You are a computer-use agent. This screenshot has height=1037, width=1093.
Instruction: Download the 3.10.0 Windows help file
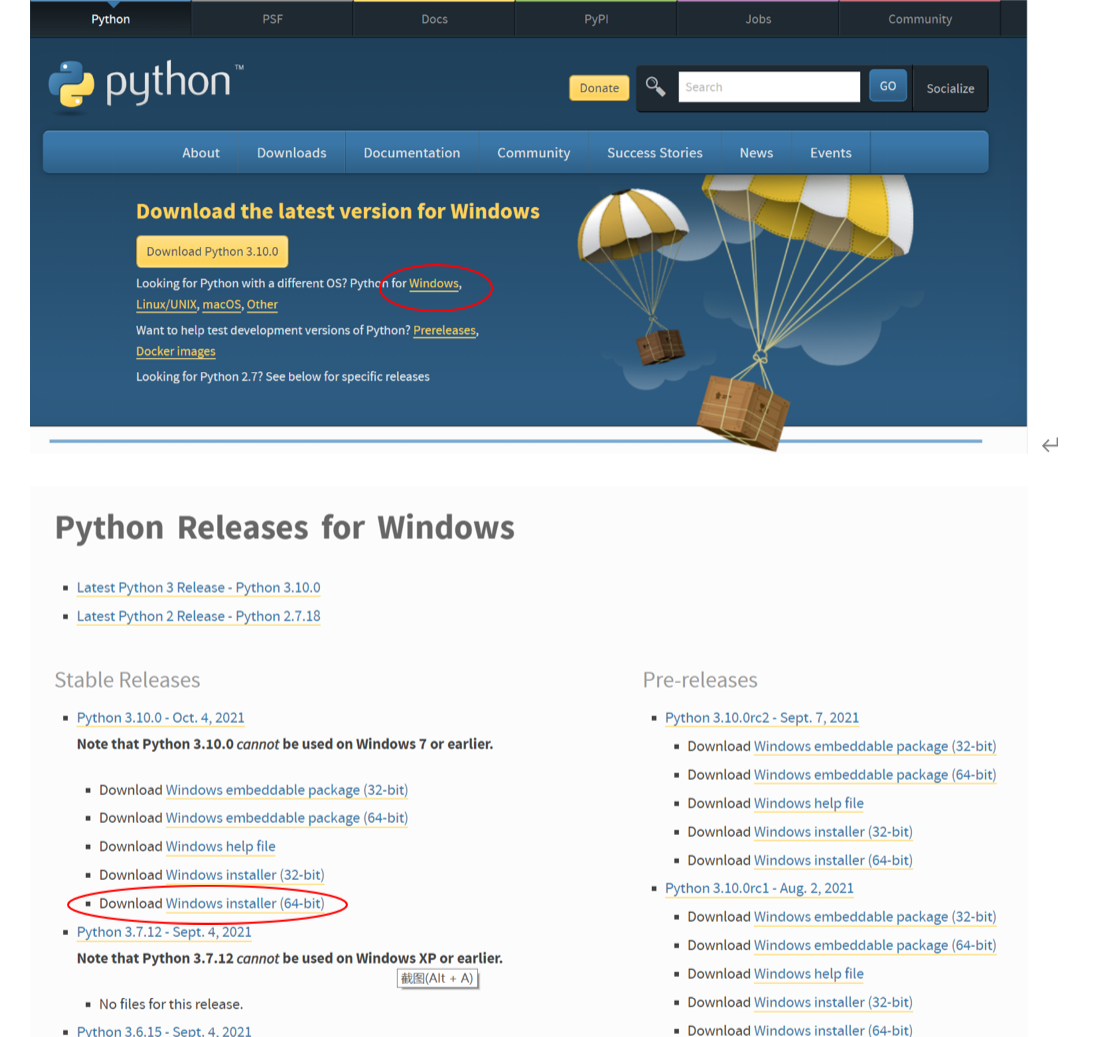(220, 846)
